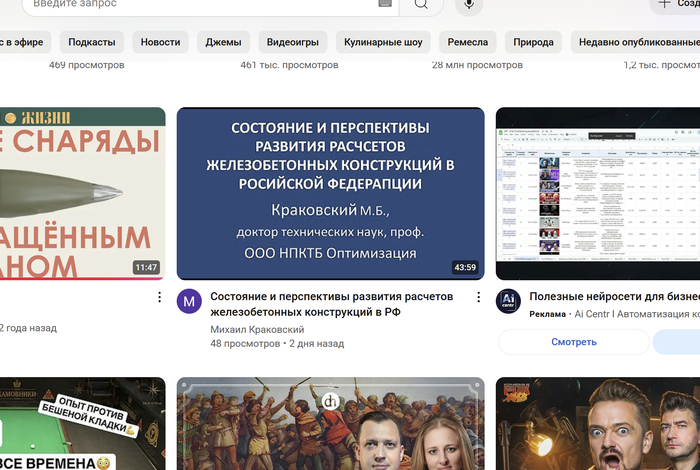This screenshot has height=470, width=700.
Task: Open the create button with plus icon
Action: [676, 4]
